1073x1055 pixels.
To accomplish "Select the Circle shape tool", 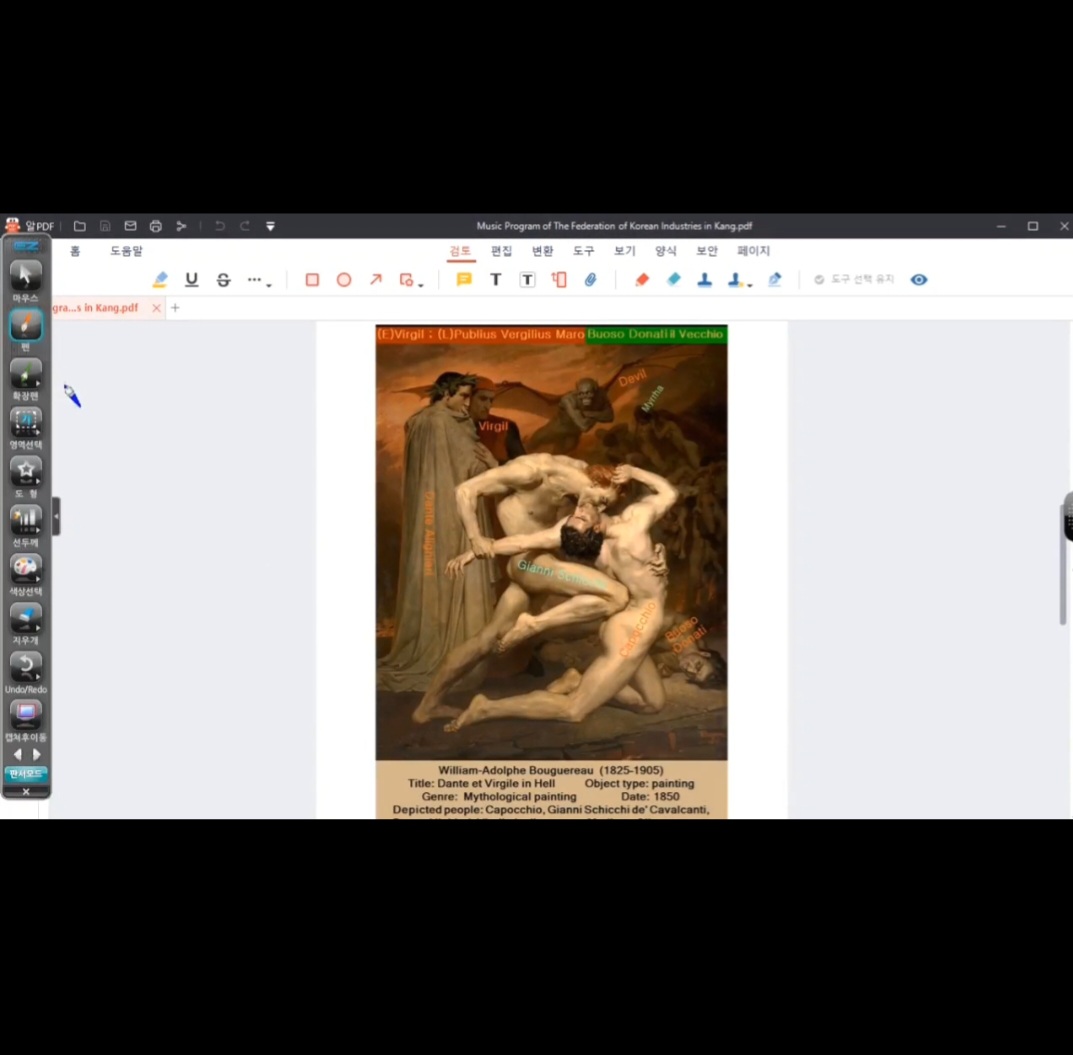I will pyautogui.click(x=344, y=279).
